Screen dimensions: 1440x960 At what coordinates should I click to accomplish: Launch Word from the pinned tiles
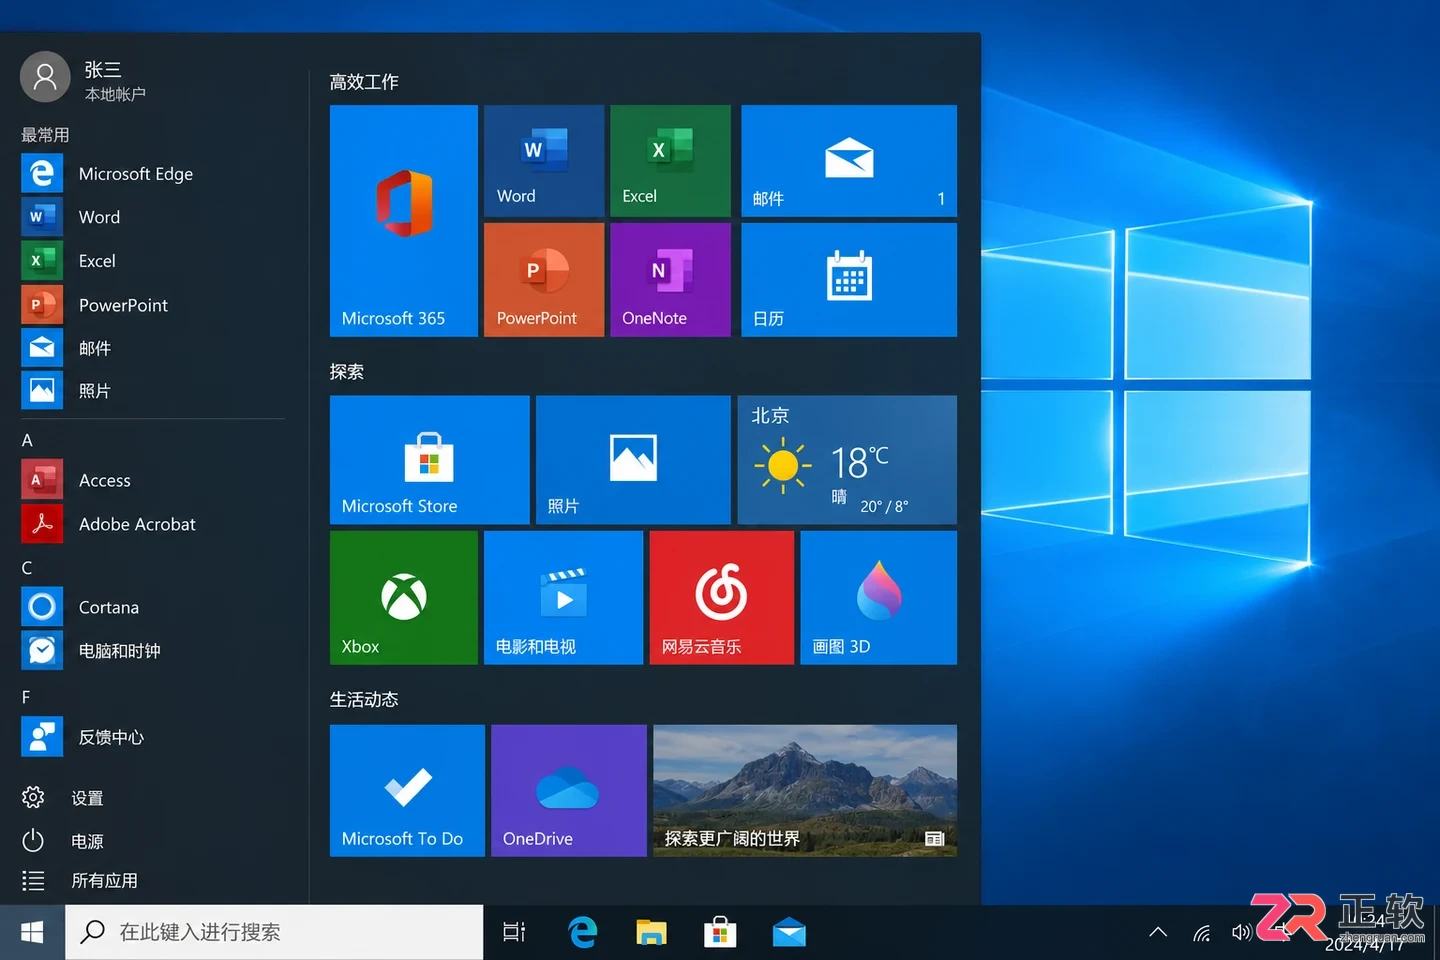544,161
